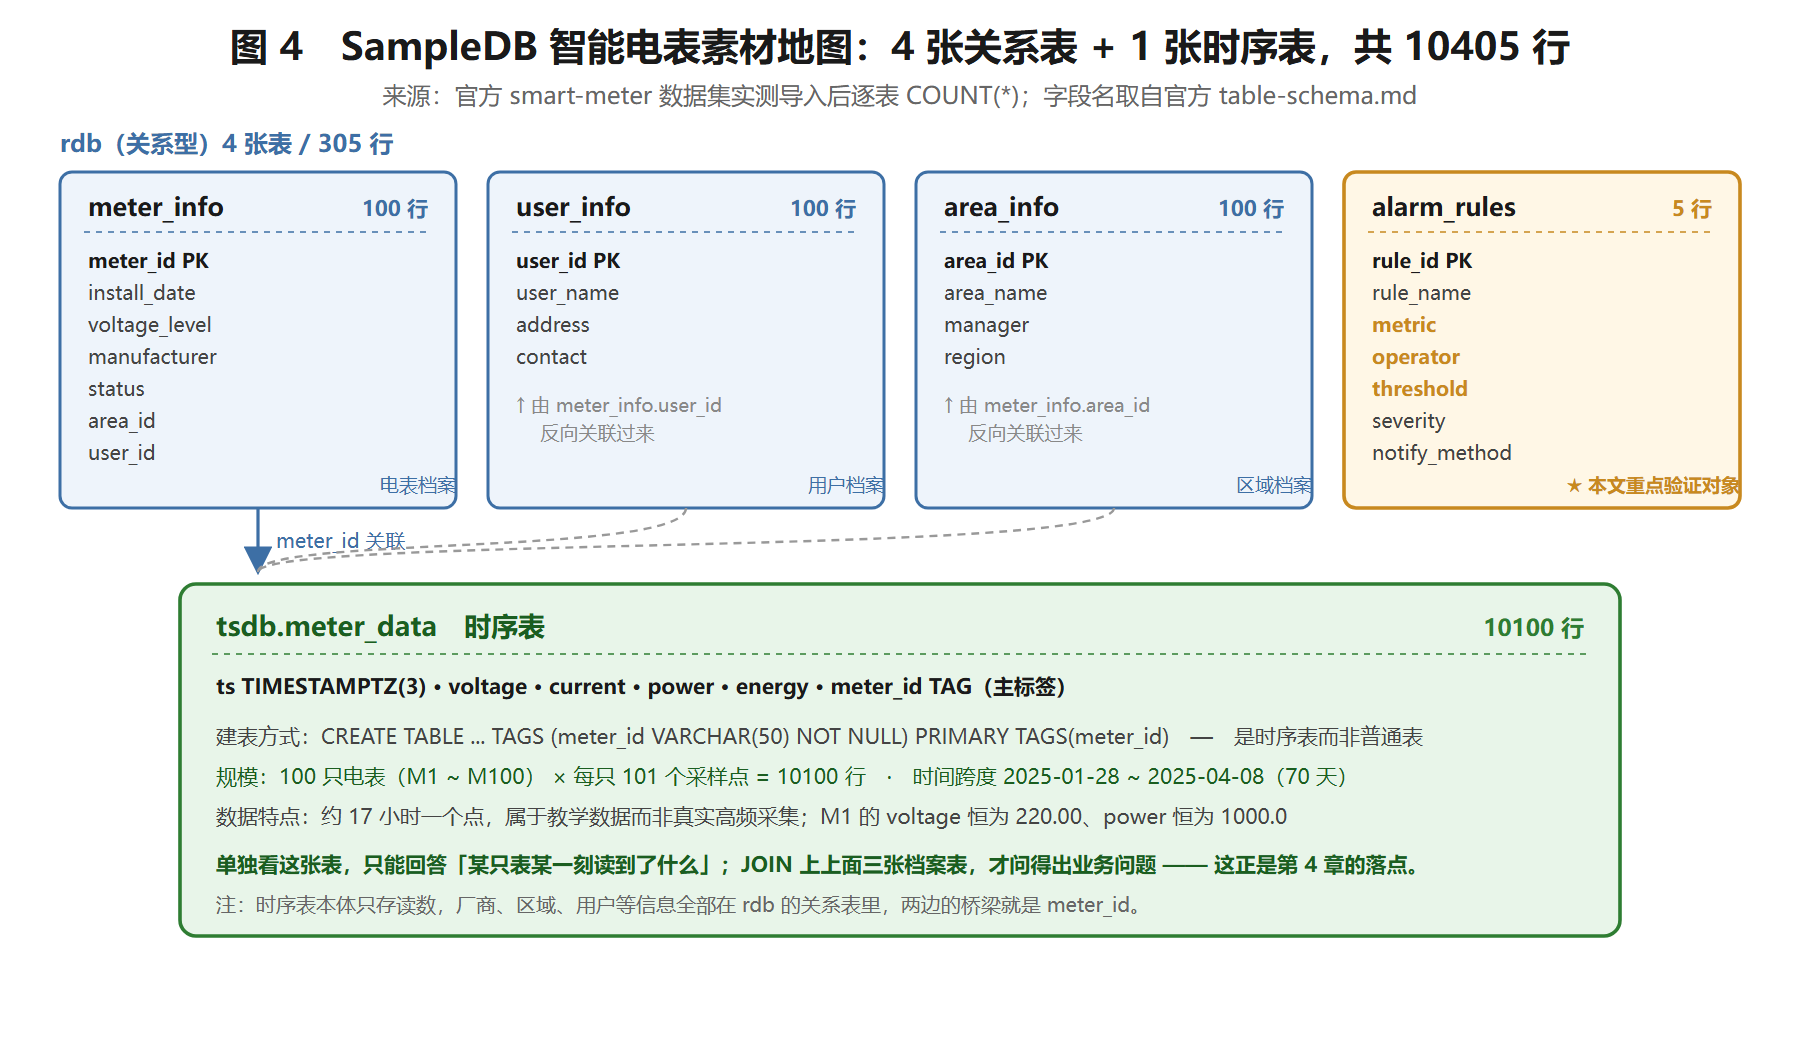Screen dimensions: 1800x1040
Task: Click the "10100 行" row count
Action: coord(1533,628)
